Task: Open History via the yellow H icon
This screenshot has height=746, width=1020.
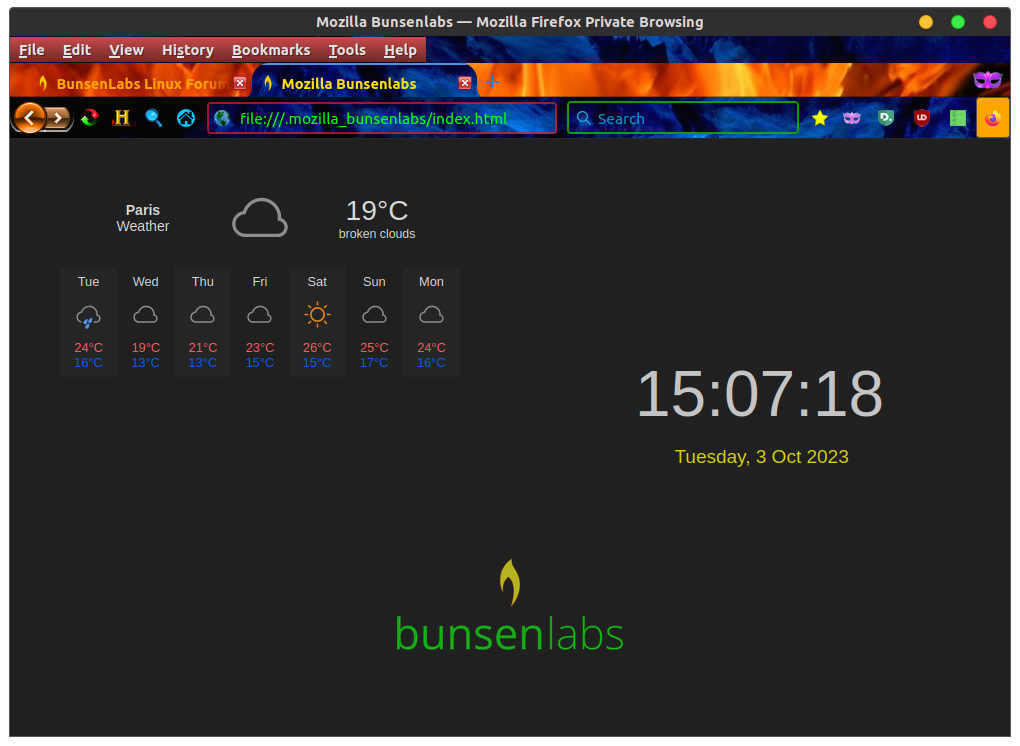Action: 122,118
